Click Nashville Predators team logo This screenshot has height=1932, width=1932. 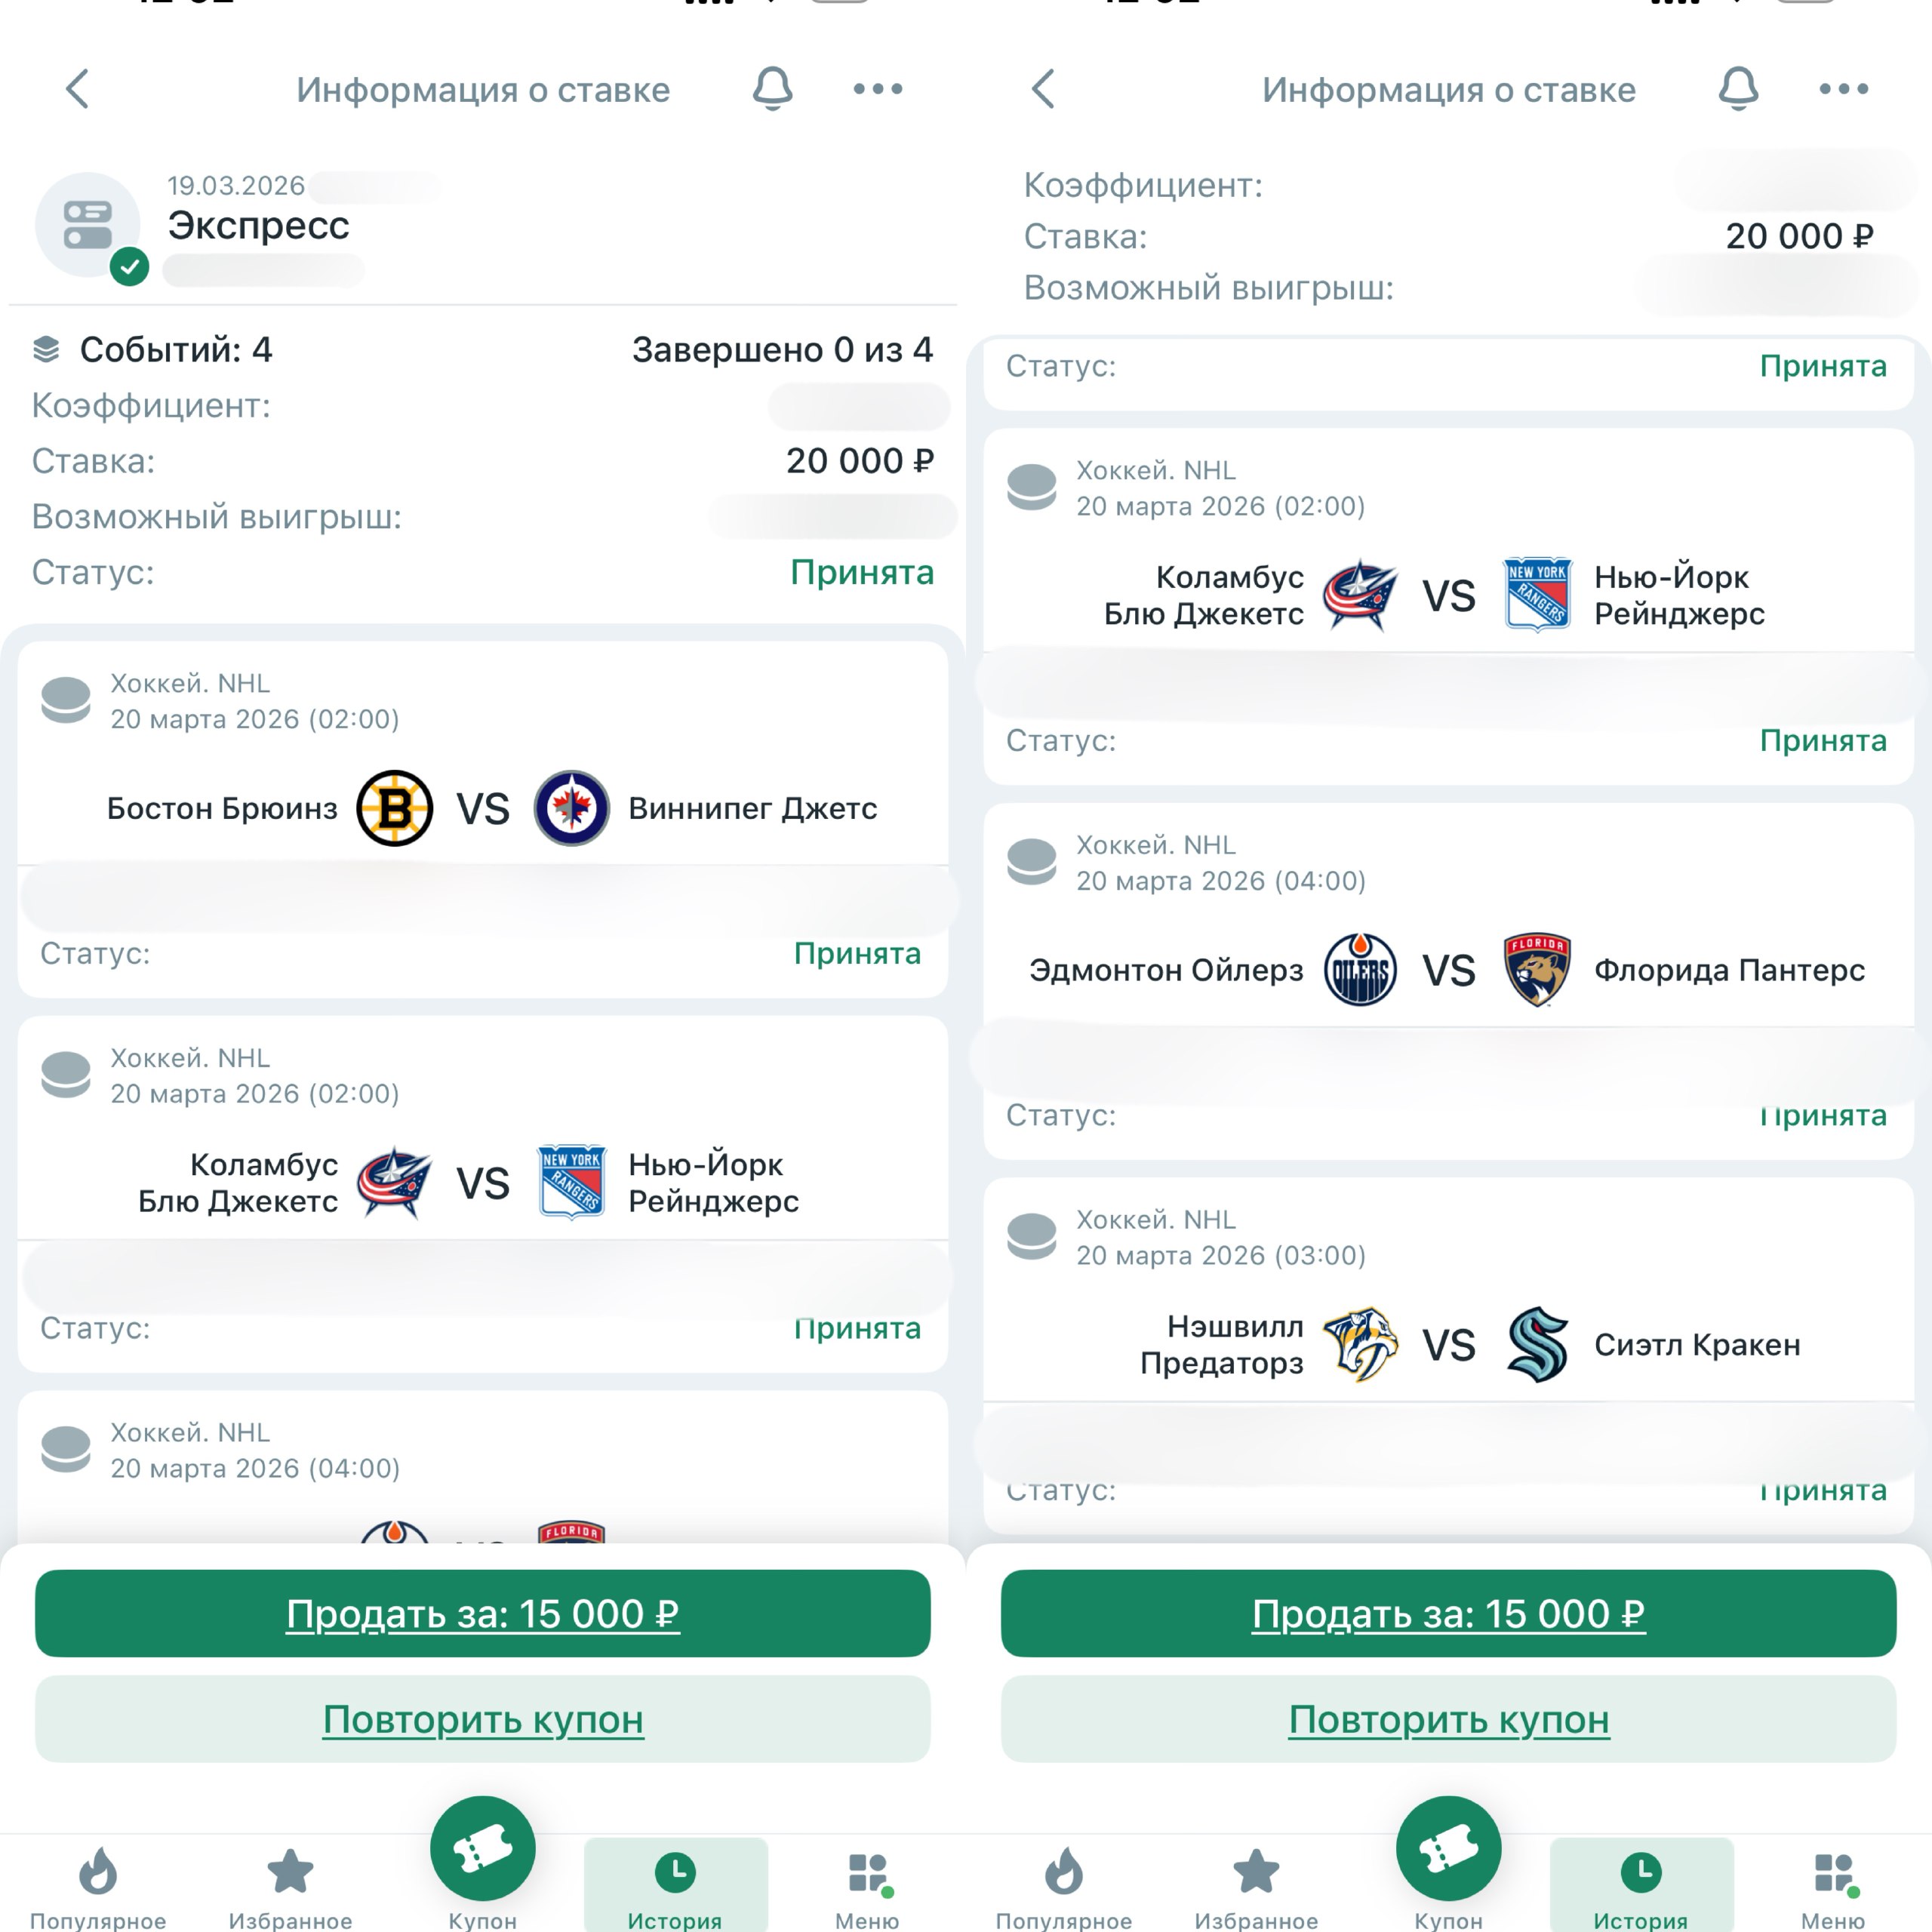point(1360,1344)
